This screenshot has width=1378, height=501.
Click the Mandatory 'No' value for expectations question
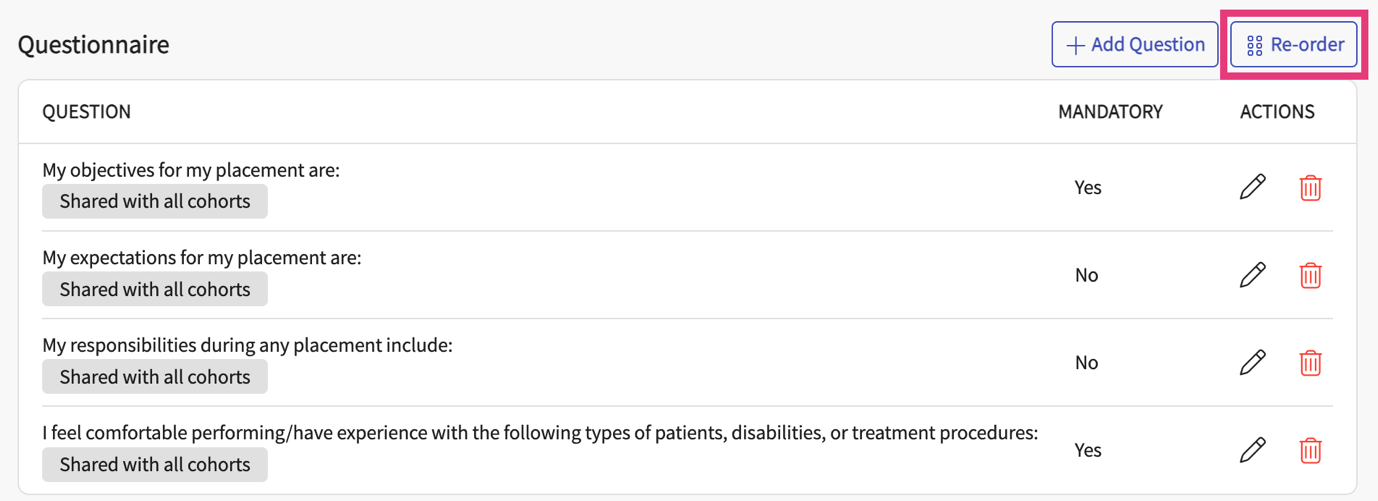pyautogui.click(x=1086, y=275)
